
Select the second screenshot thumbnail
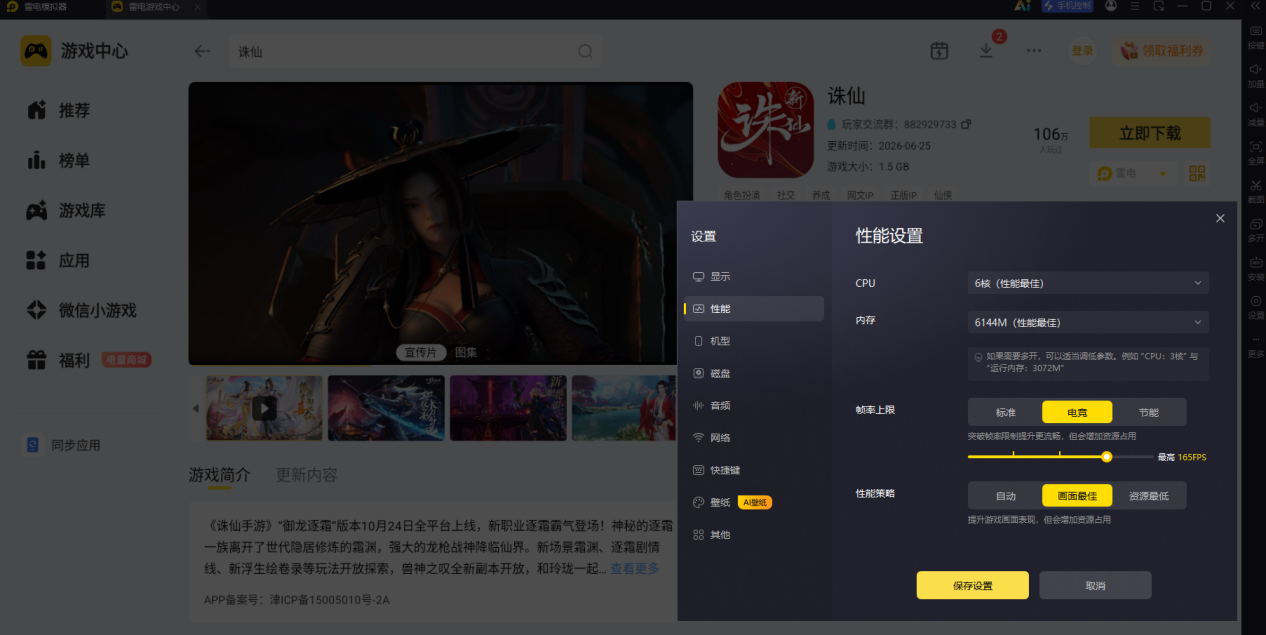[x=386, y=408]
